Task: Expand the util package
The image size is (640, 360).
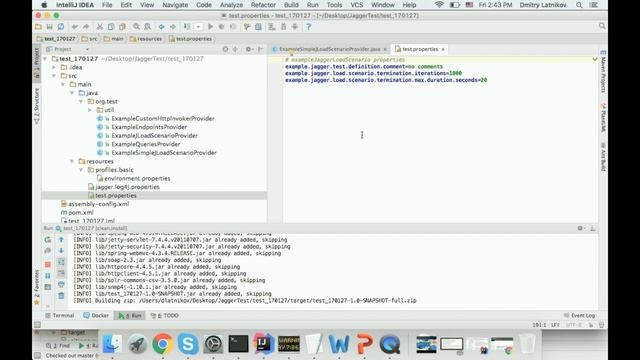Action: 90,110
